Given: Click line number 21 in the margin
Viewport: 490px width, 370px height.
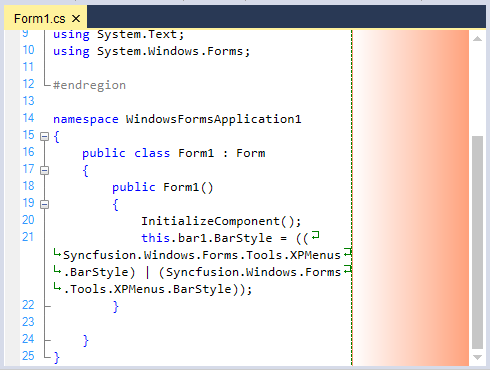Looking at the screenshot, I should (28, 237).
